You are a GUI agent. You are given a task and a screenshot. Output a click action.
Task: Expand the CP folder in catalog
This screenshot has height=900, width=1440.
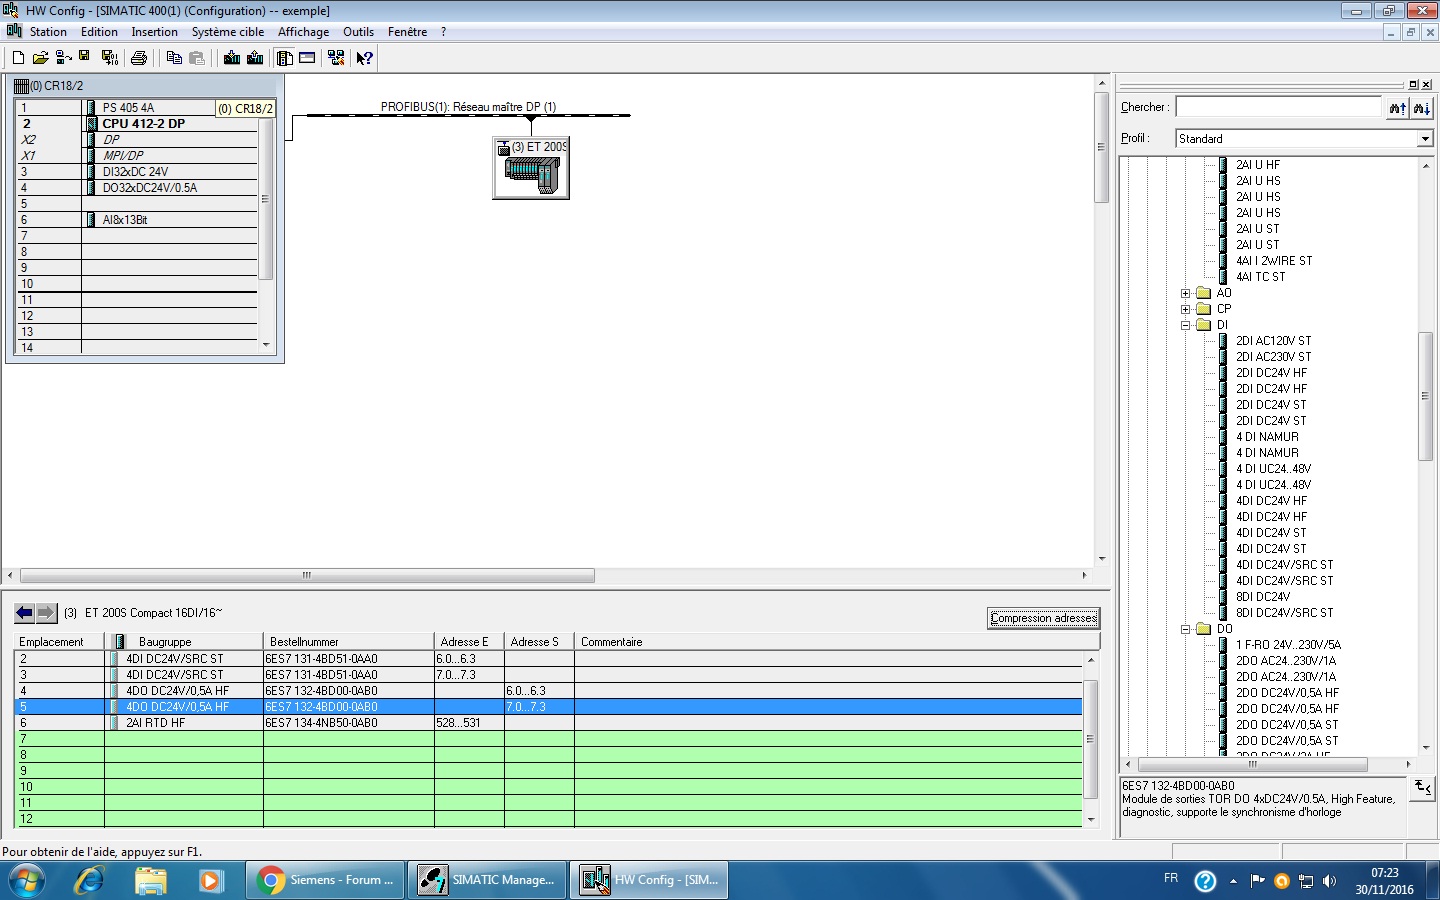pyautogui.click(x=1186, y=309)
